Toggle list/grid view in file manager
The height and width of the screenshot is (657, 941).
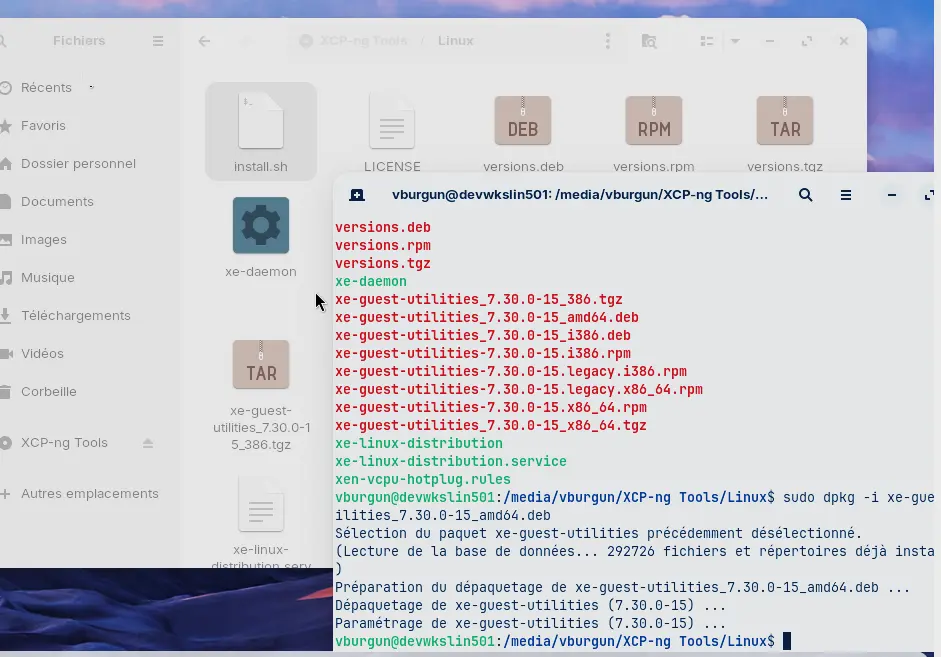click(707, 41)
